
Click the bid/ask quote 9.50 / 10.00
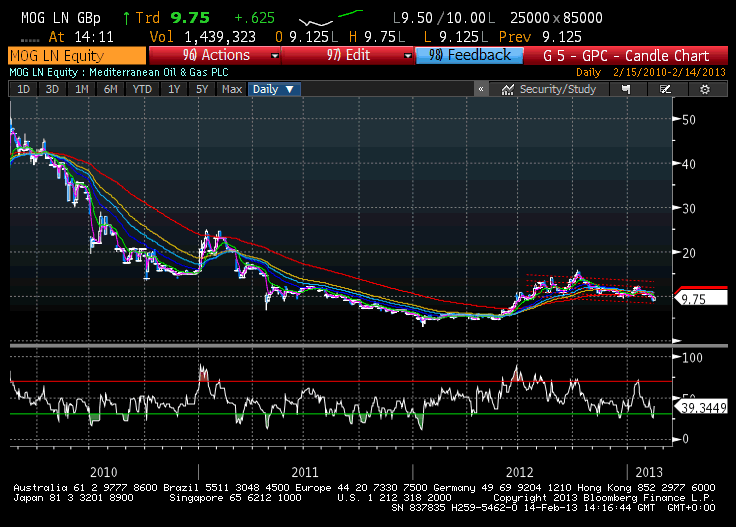(444, 18)
